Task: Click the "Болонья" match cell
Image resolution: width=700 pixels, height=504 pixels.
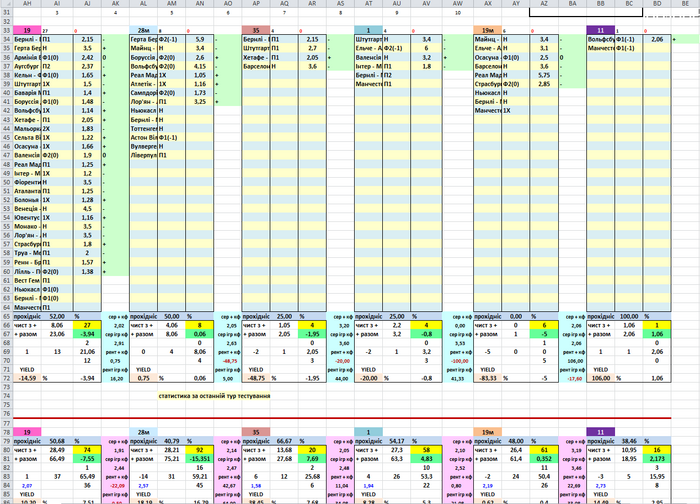Action: coord(27,200)
